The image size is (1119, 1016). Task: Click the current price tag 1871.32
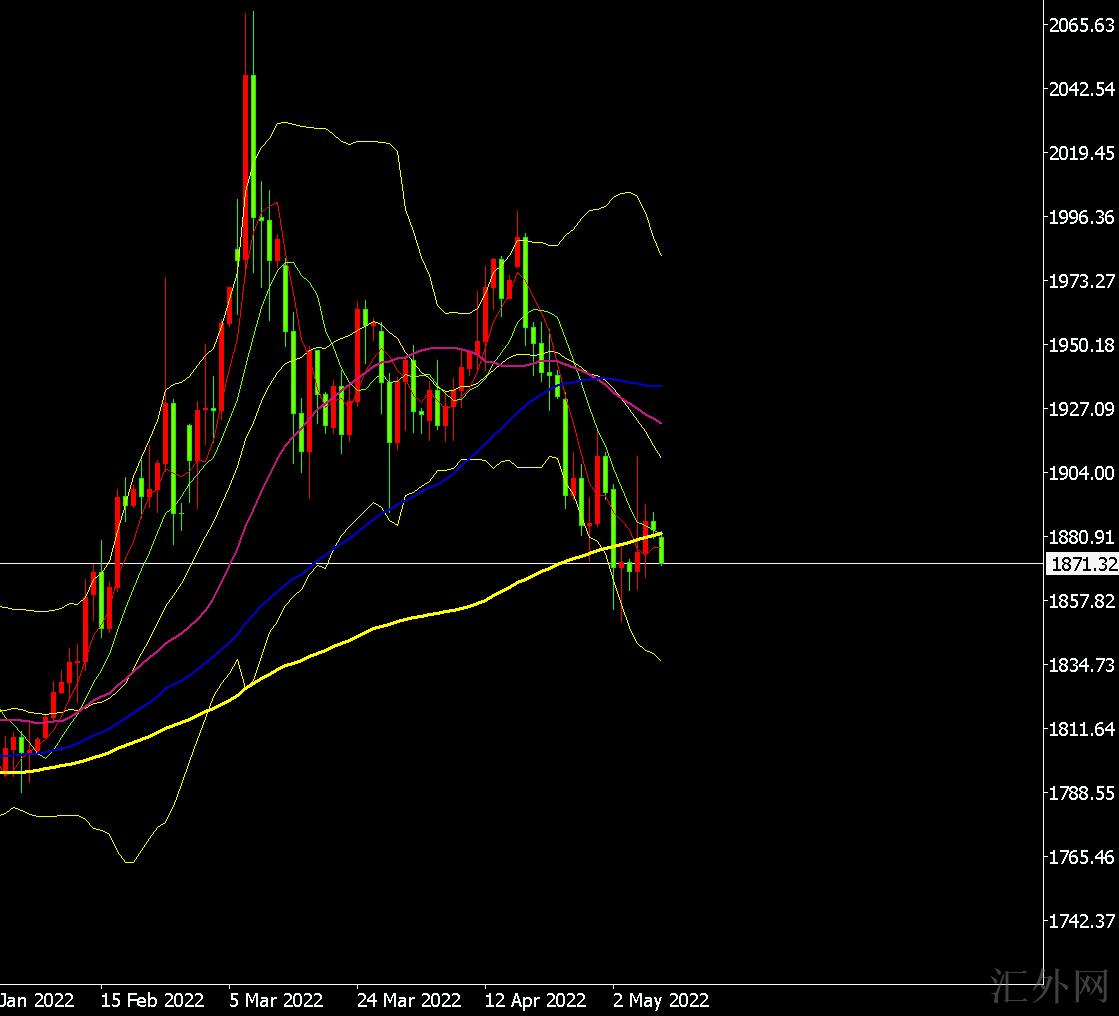(1081, 565)
